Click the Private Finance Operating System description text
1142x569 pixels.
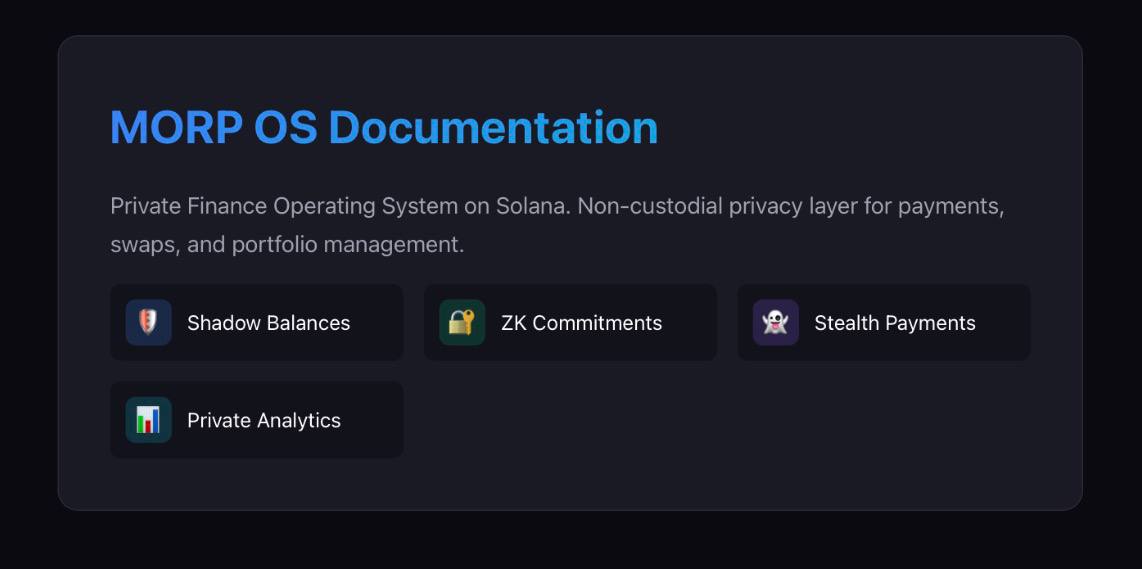(557, 225)
